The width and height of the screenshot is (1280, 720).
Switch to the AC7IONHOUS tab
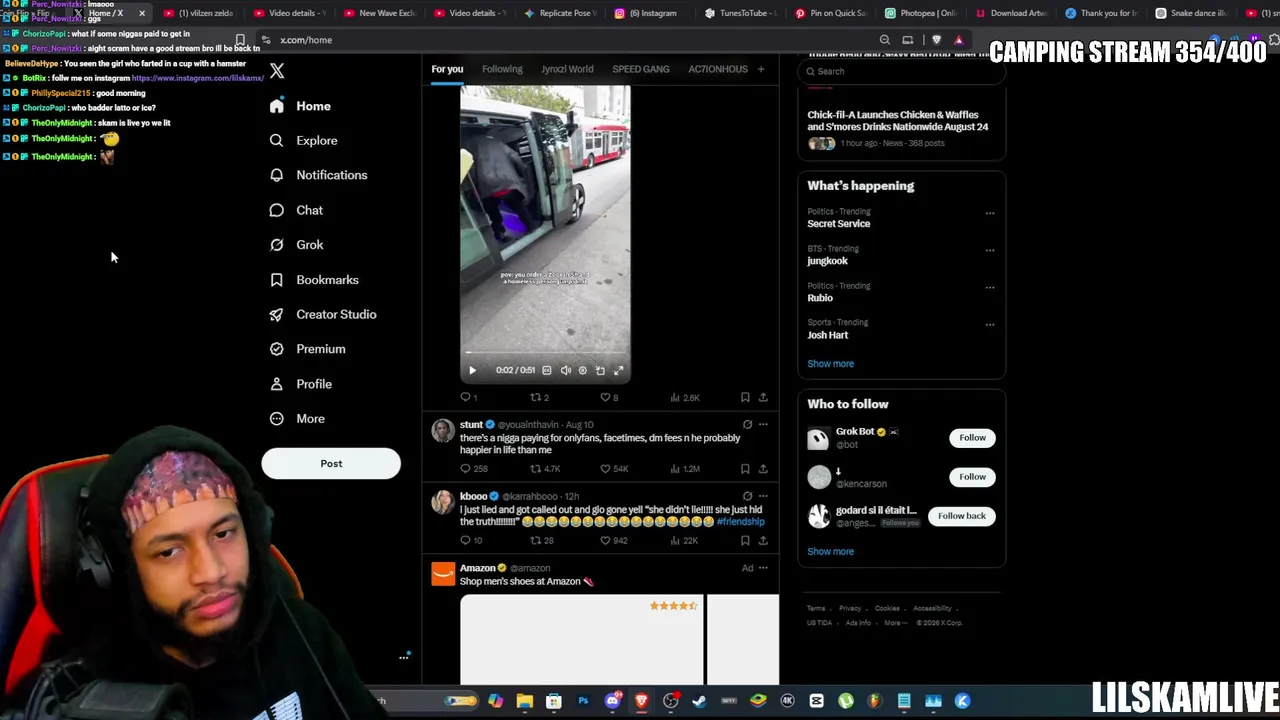pyautogui.click(x=718, y=69)
